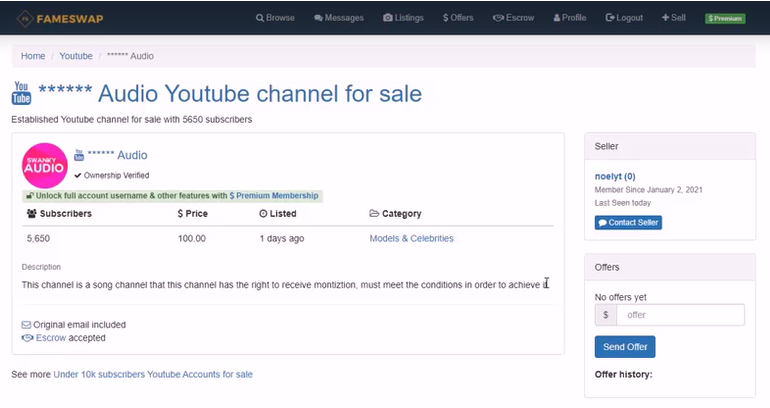Screen dimensions: 770x408
Task: Click the FameSwap logo
Action: click(x=60, y=19)
